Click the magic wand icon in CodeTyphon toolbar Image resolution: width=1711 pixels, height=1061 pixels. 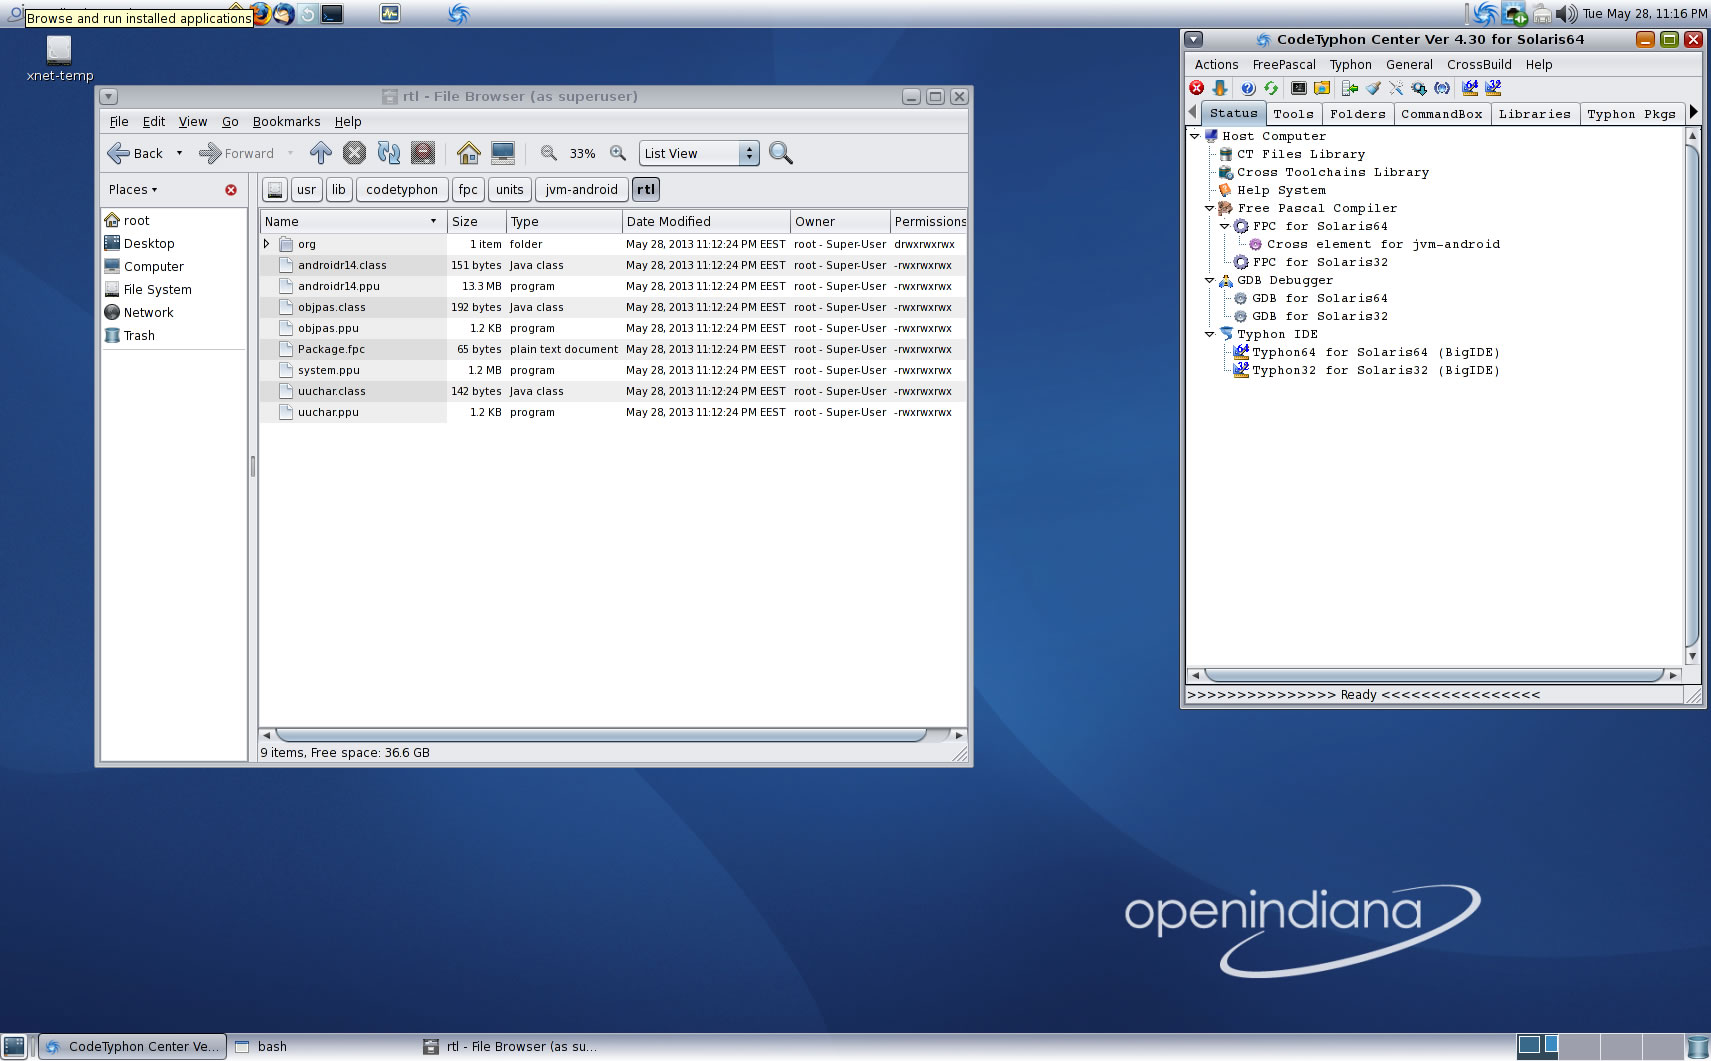pyautogui.click(x=1396, y=88)
